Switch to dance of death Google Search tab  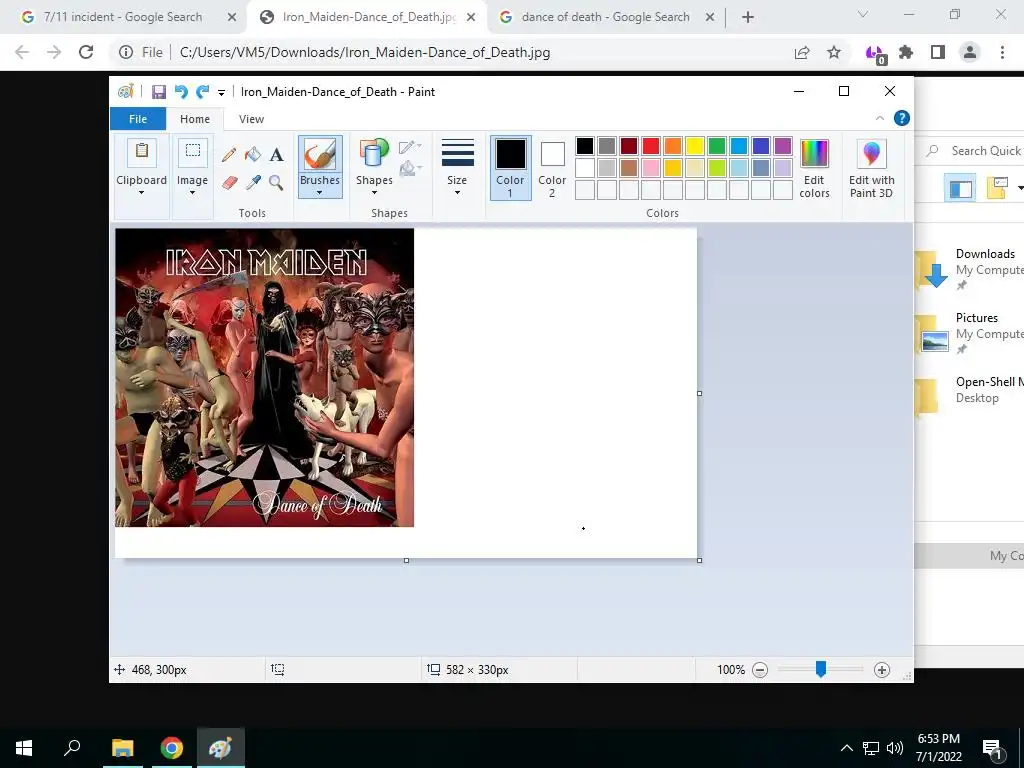(x=606, y=17)
